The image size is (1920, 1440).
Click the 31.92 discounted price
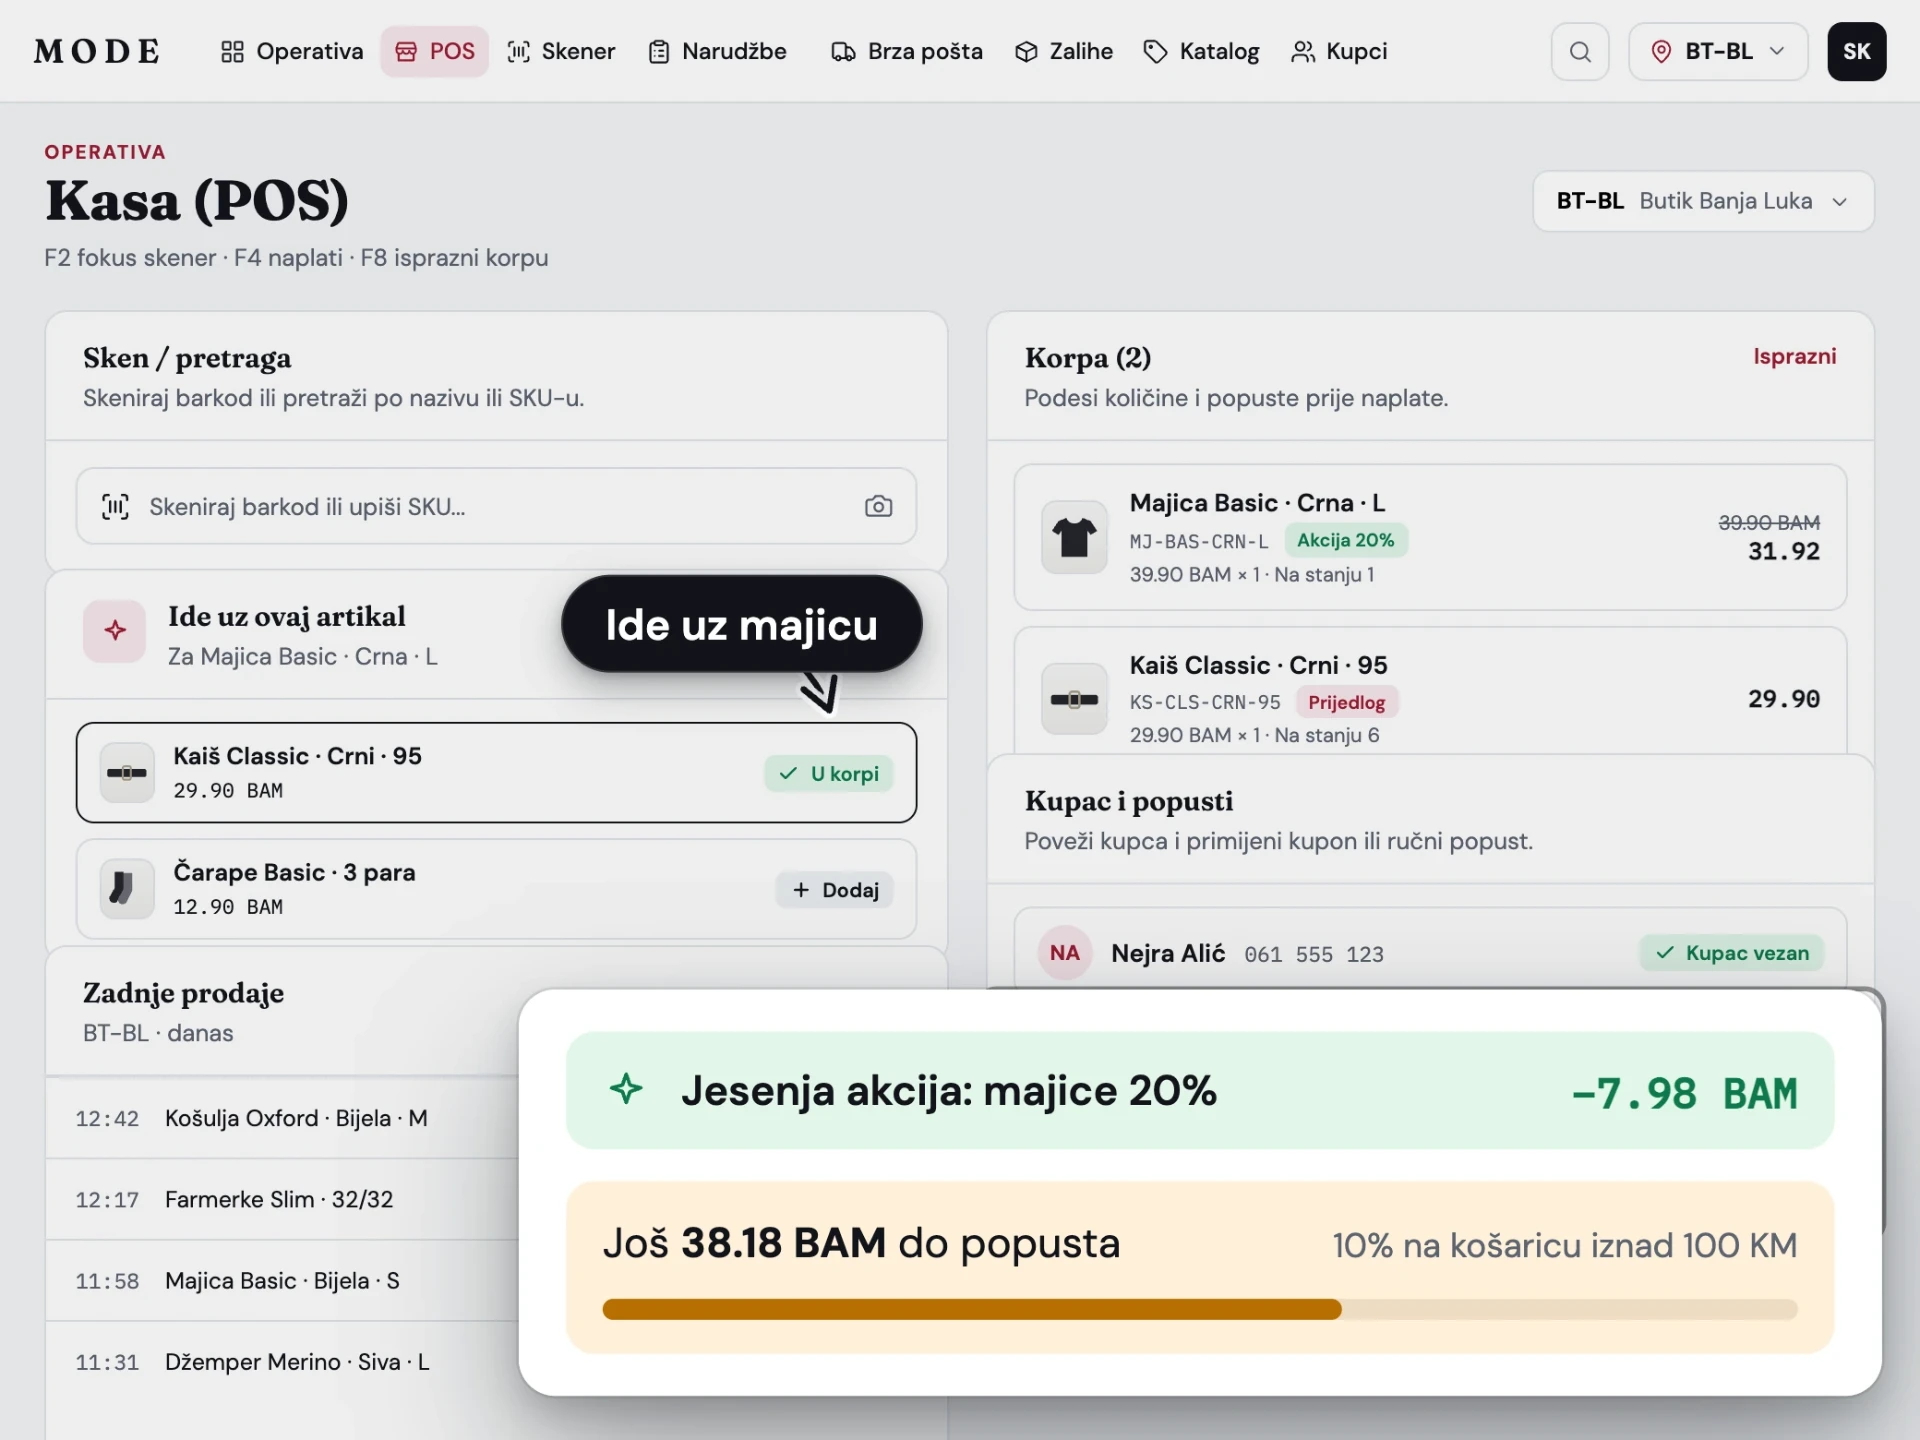(1783, 551)
